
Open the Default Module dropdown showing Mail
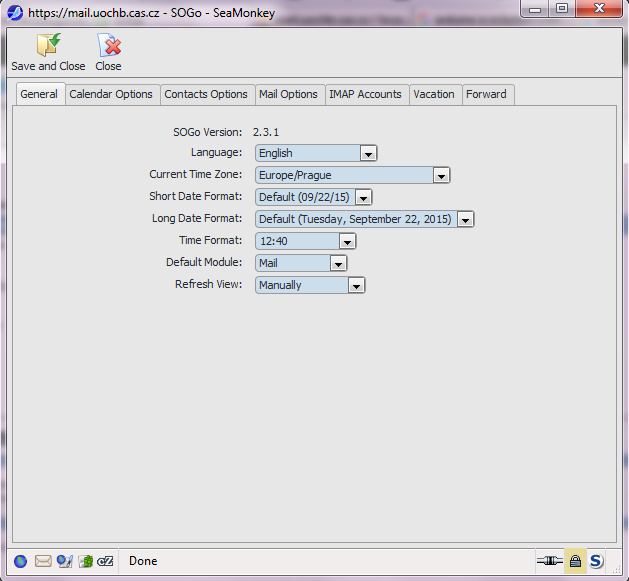coord(301,263)
